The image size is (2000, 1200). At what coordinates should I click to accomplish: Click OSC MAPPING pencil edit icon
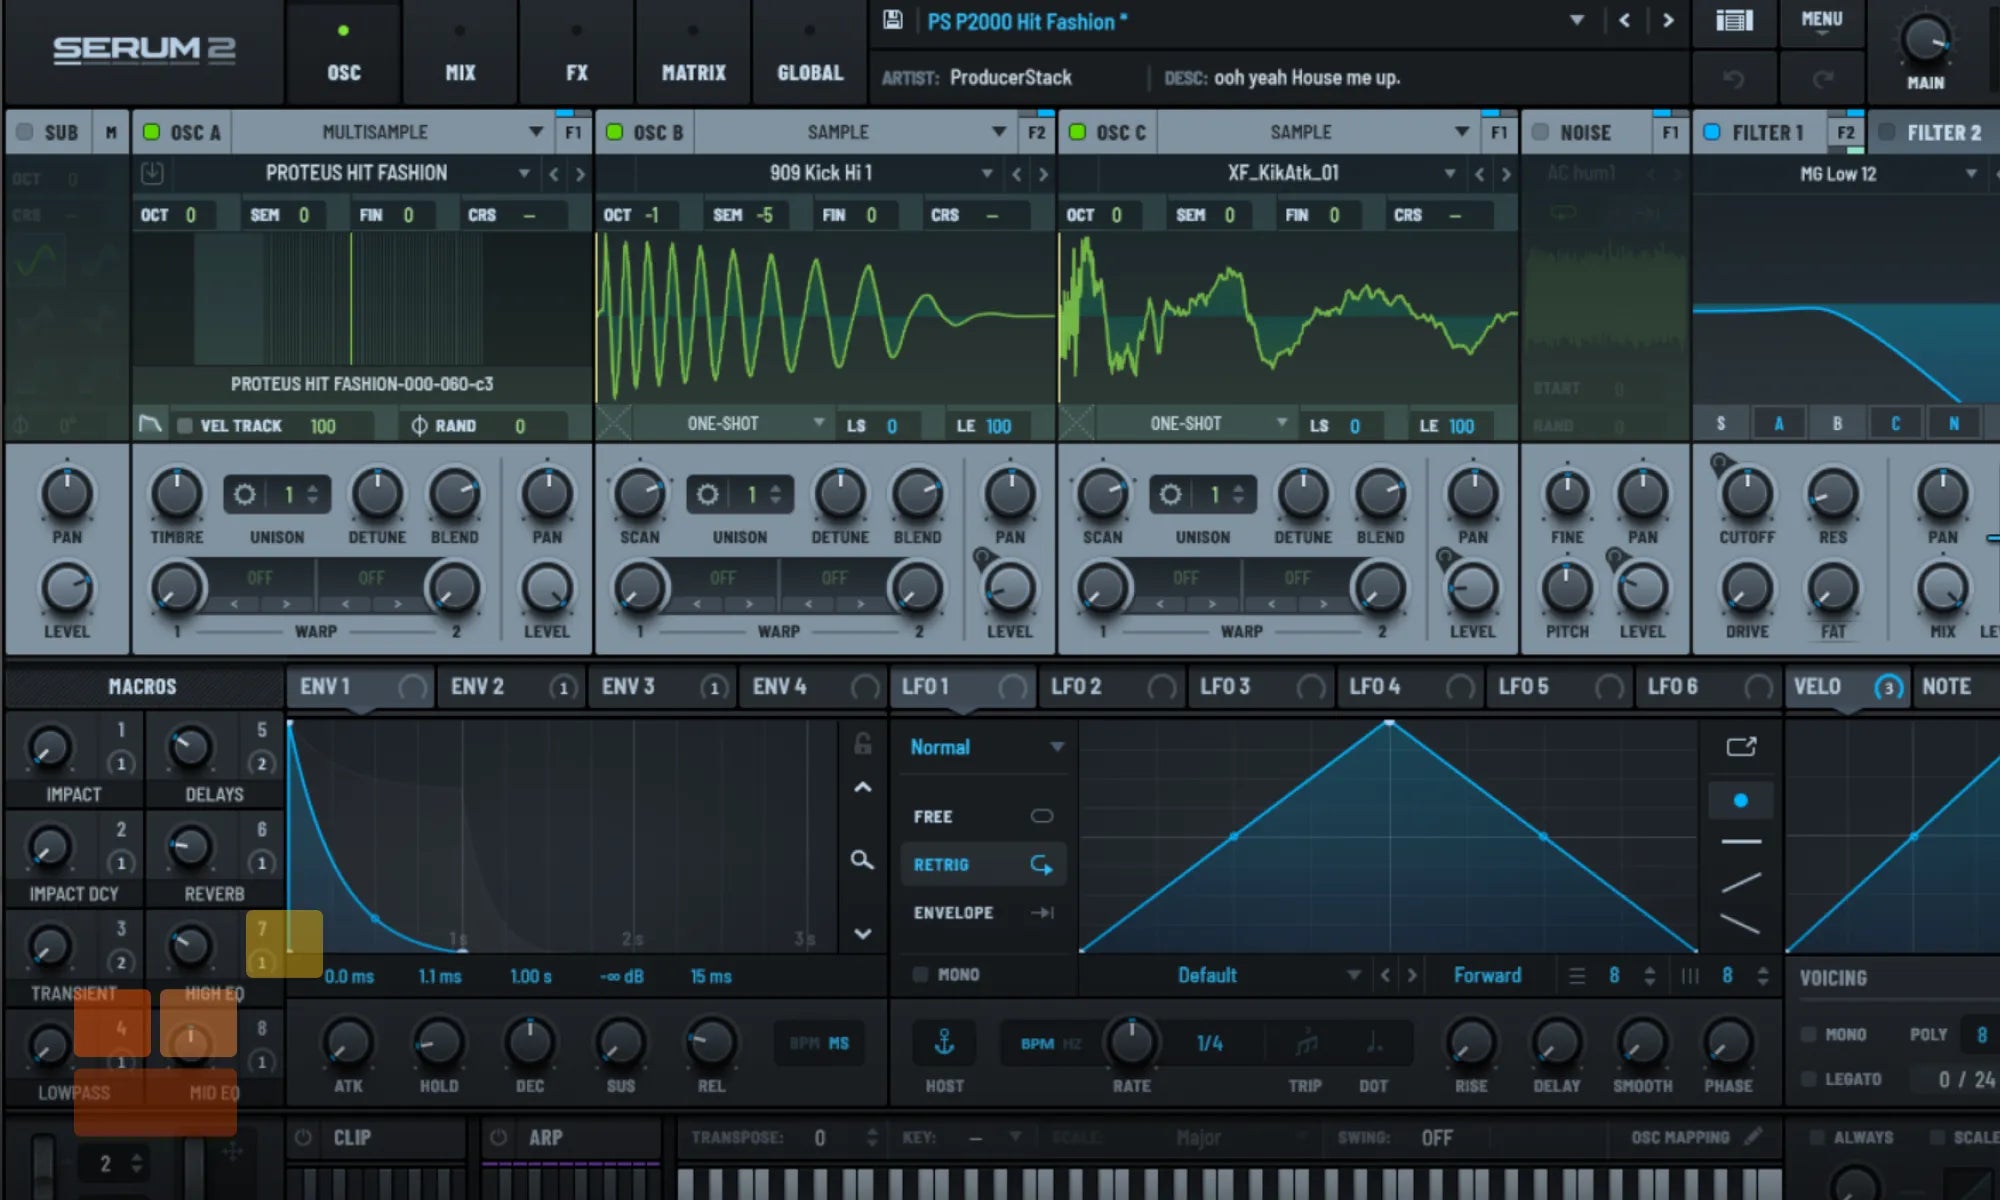coord(1753,1137)
